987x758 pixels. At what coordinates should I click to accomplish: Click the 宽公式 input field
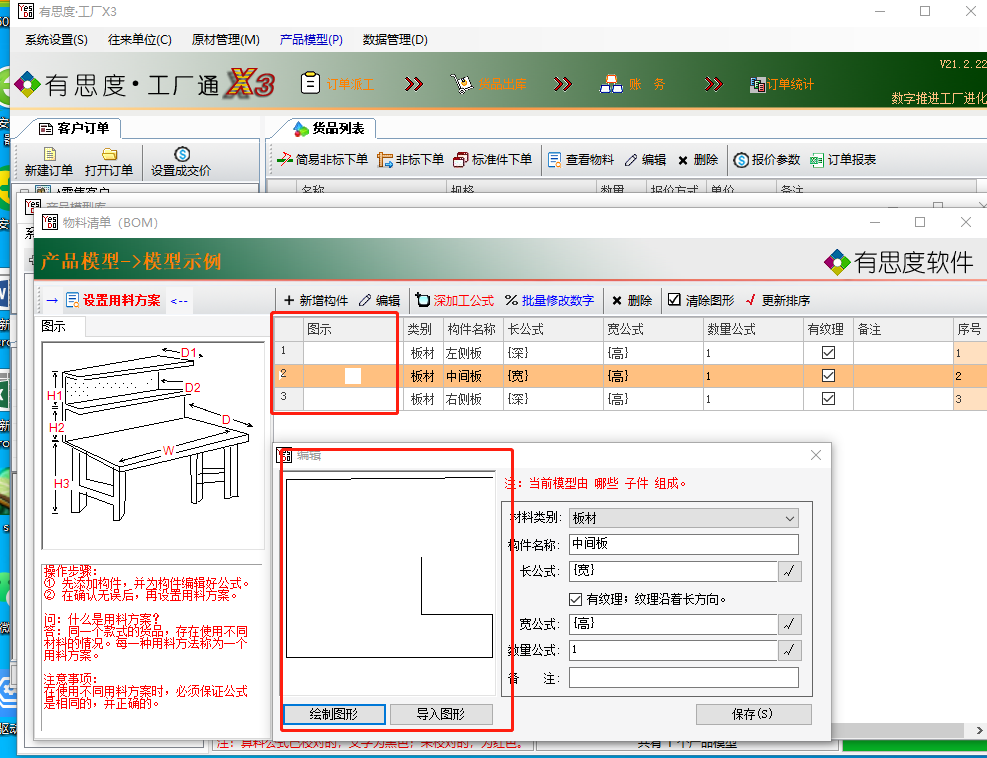[x=673, y=624]
